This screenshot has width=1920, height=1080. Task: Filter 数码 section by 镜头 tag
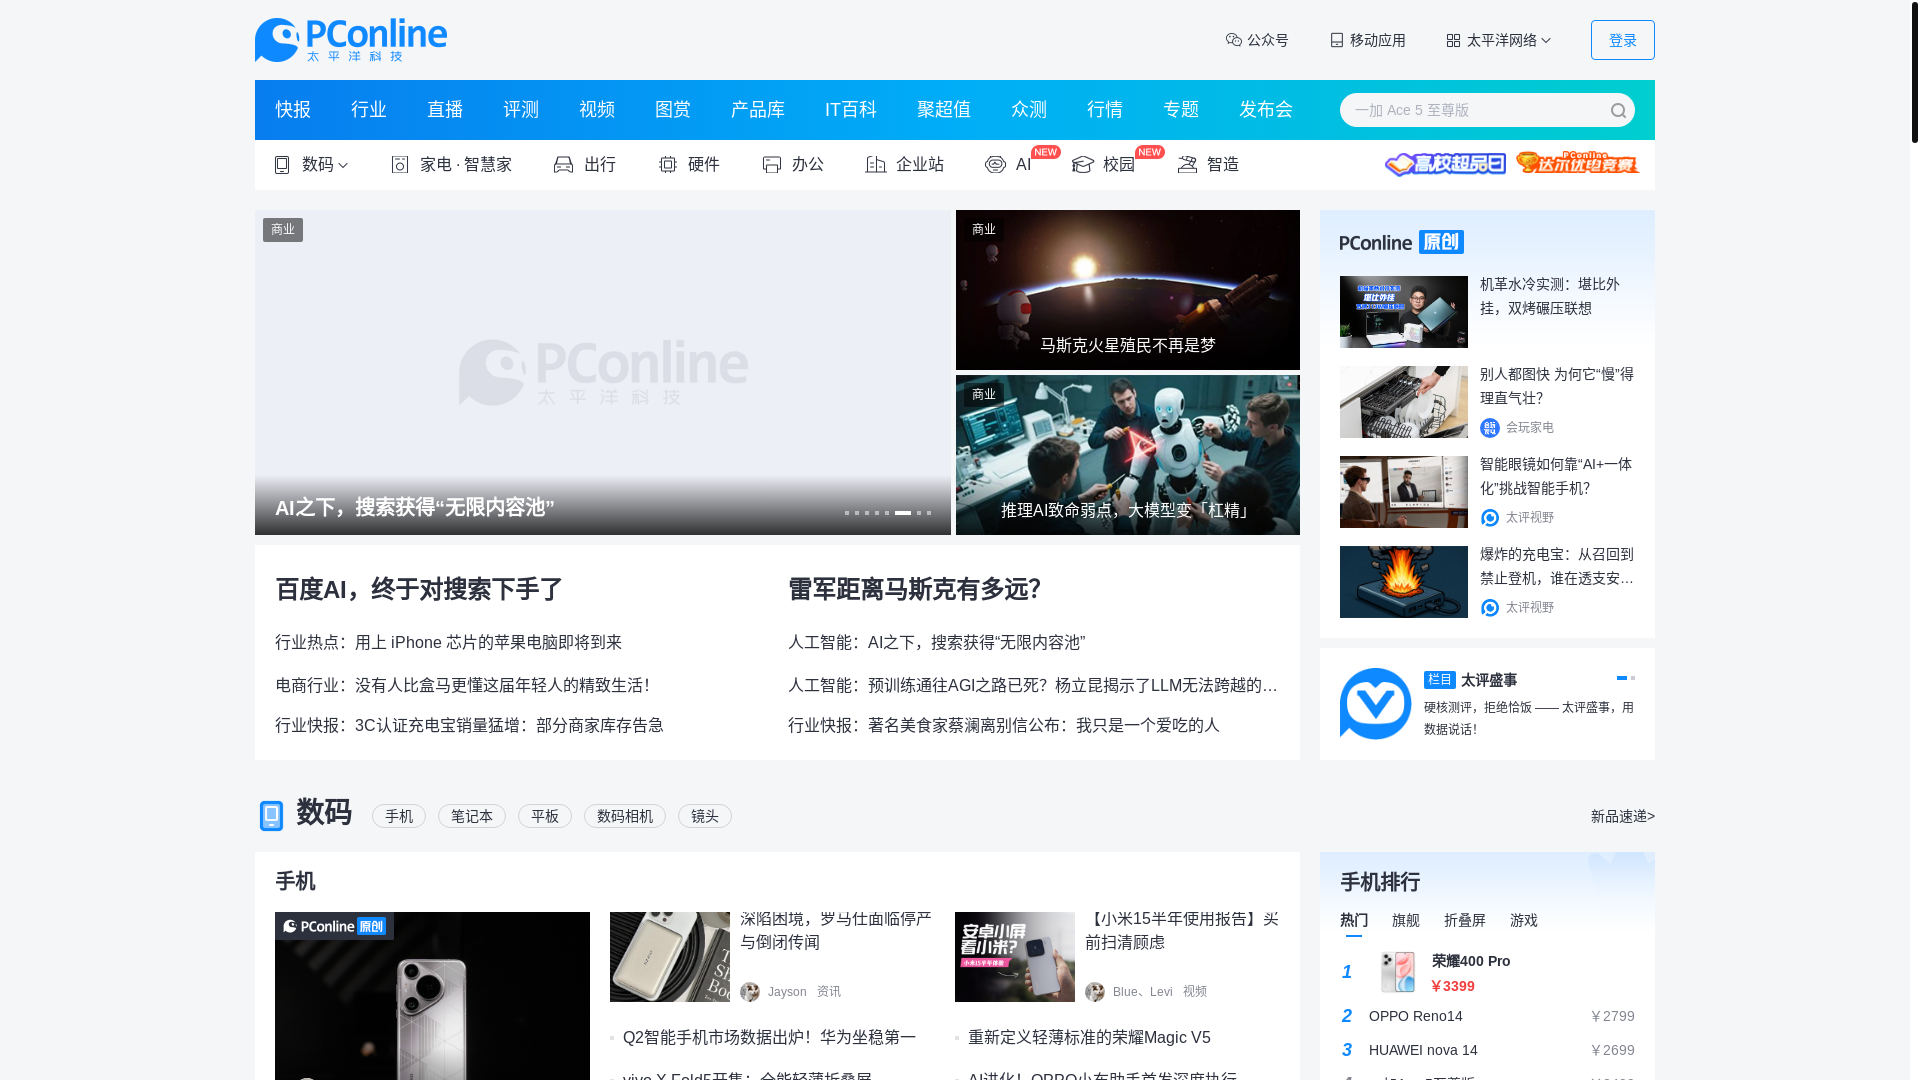705,817
